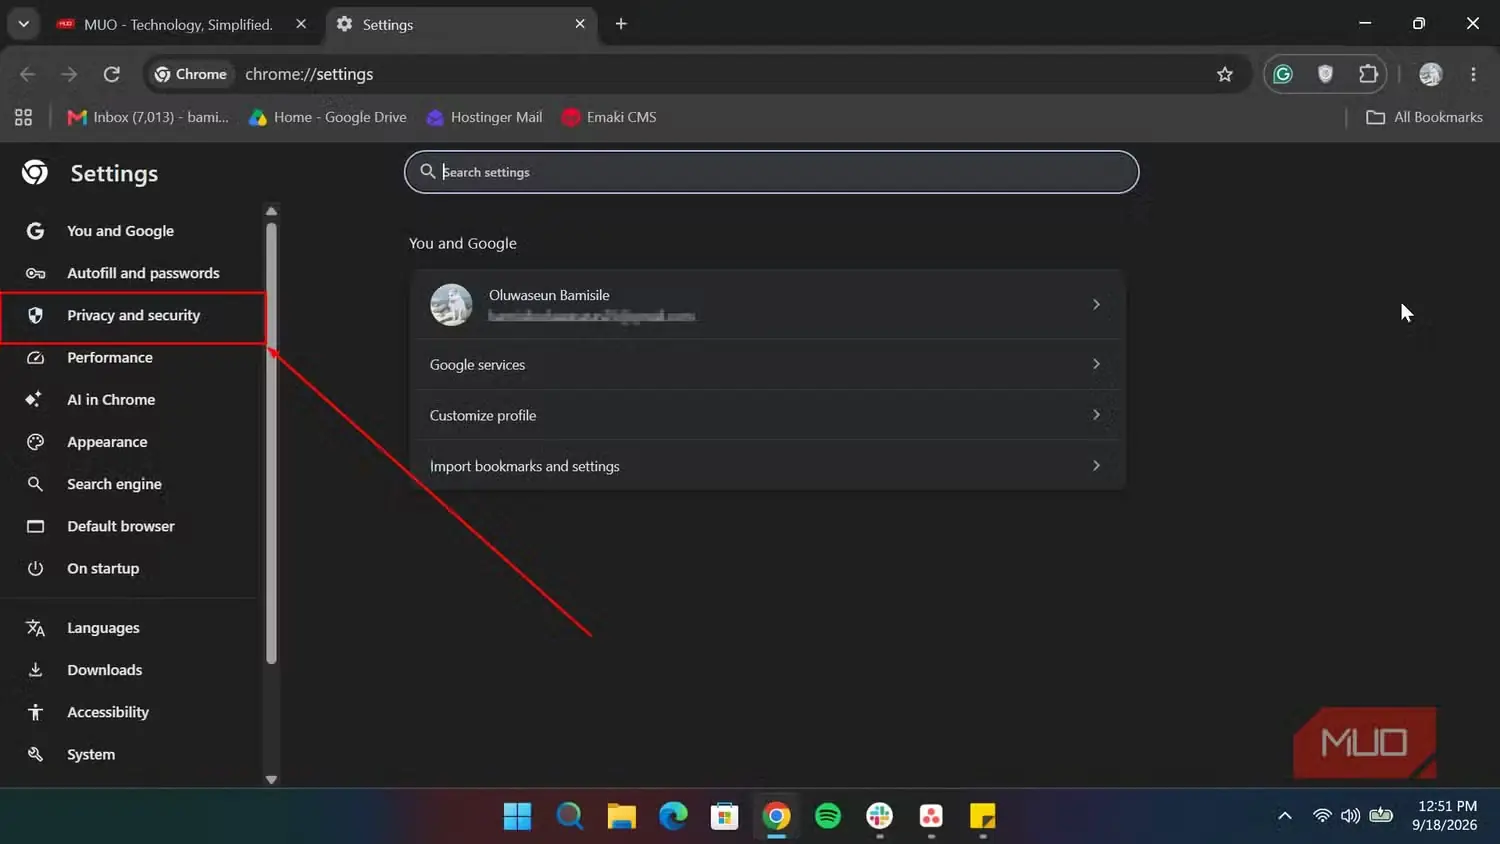Open a new tab with the plus button
The image size is (1500, 844).
[621, 24]
